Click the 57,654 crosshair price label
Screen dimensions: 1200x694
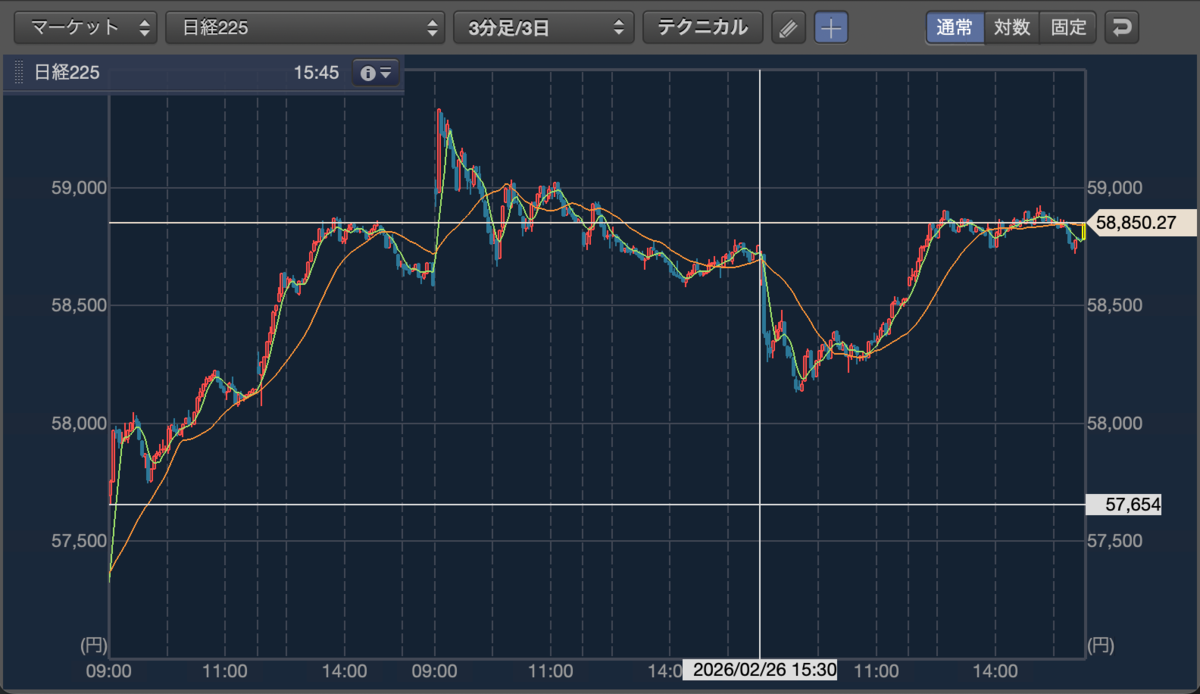coord(1126,505)
